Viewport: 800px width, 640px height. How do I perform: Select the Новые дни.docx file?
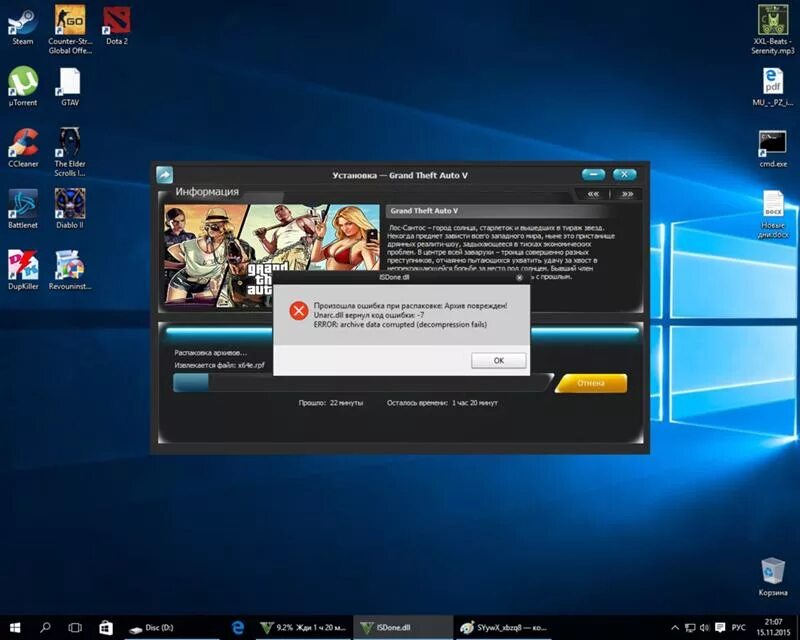tap(772, 214)
